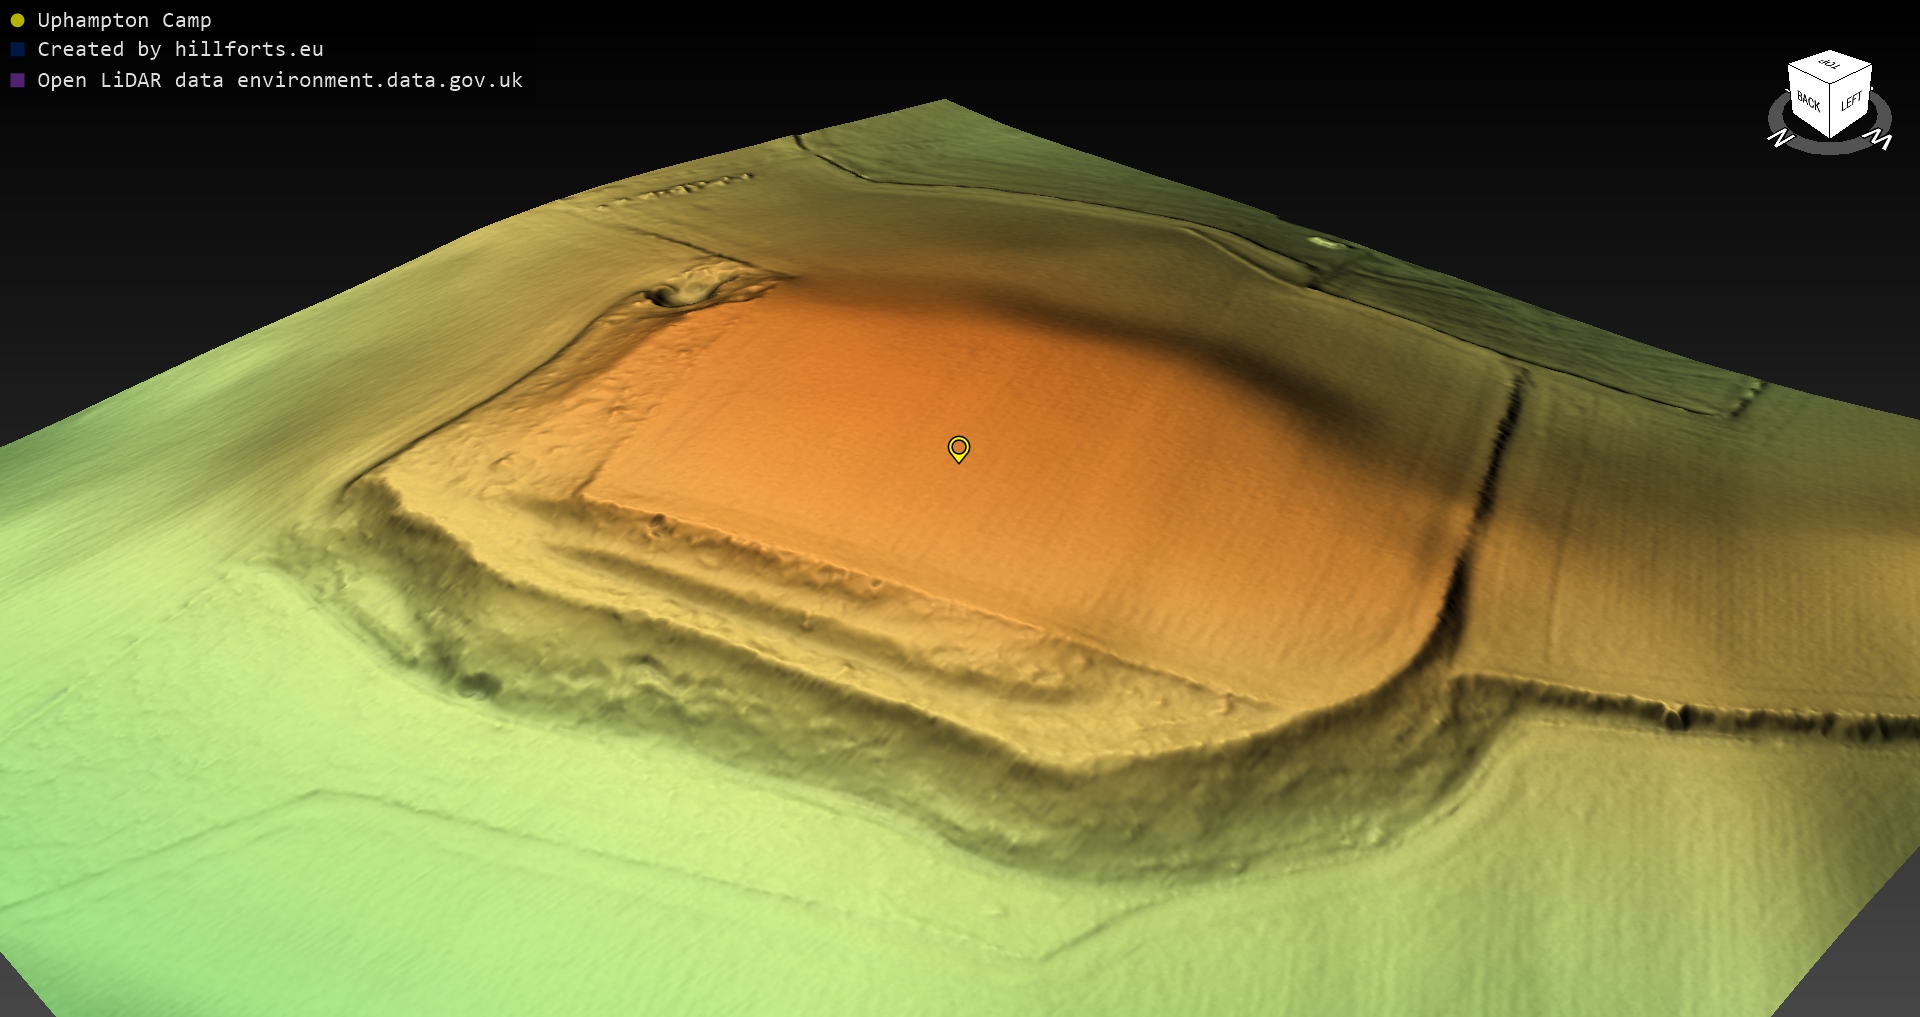The height and width of the screenshot is (1017, 1920).
Task: Click the Uphampton Camp label
Action: (124, 20)
